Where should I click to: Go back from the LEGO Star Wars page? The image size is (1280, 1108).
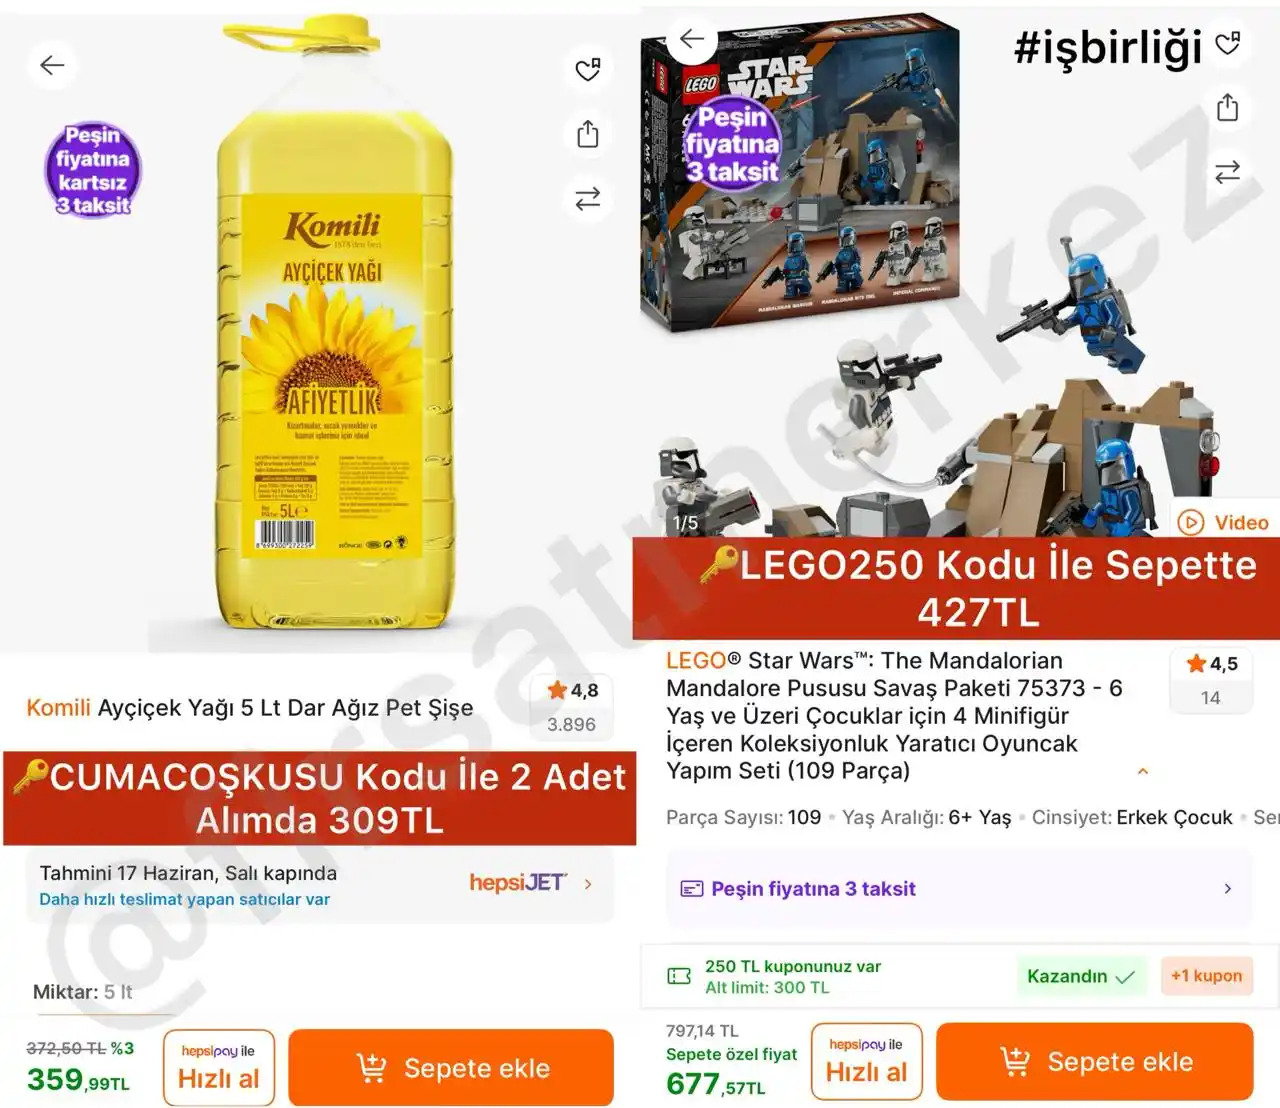692,39
